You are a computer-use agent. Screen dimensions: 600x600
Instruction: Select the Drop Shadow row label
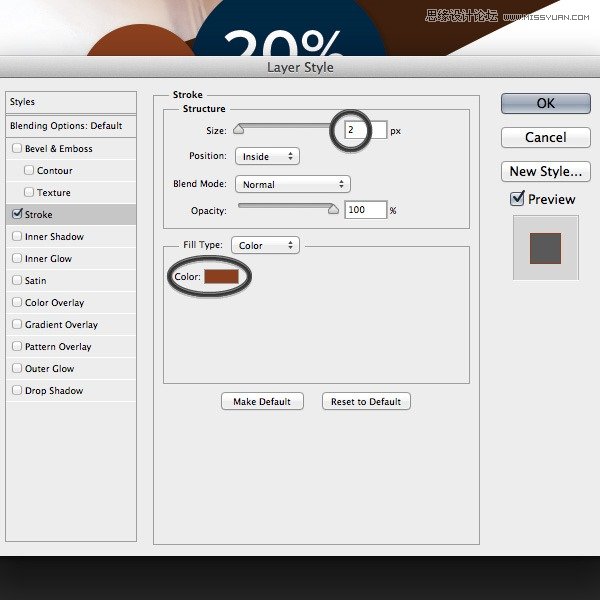[x=54, y=391]
